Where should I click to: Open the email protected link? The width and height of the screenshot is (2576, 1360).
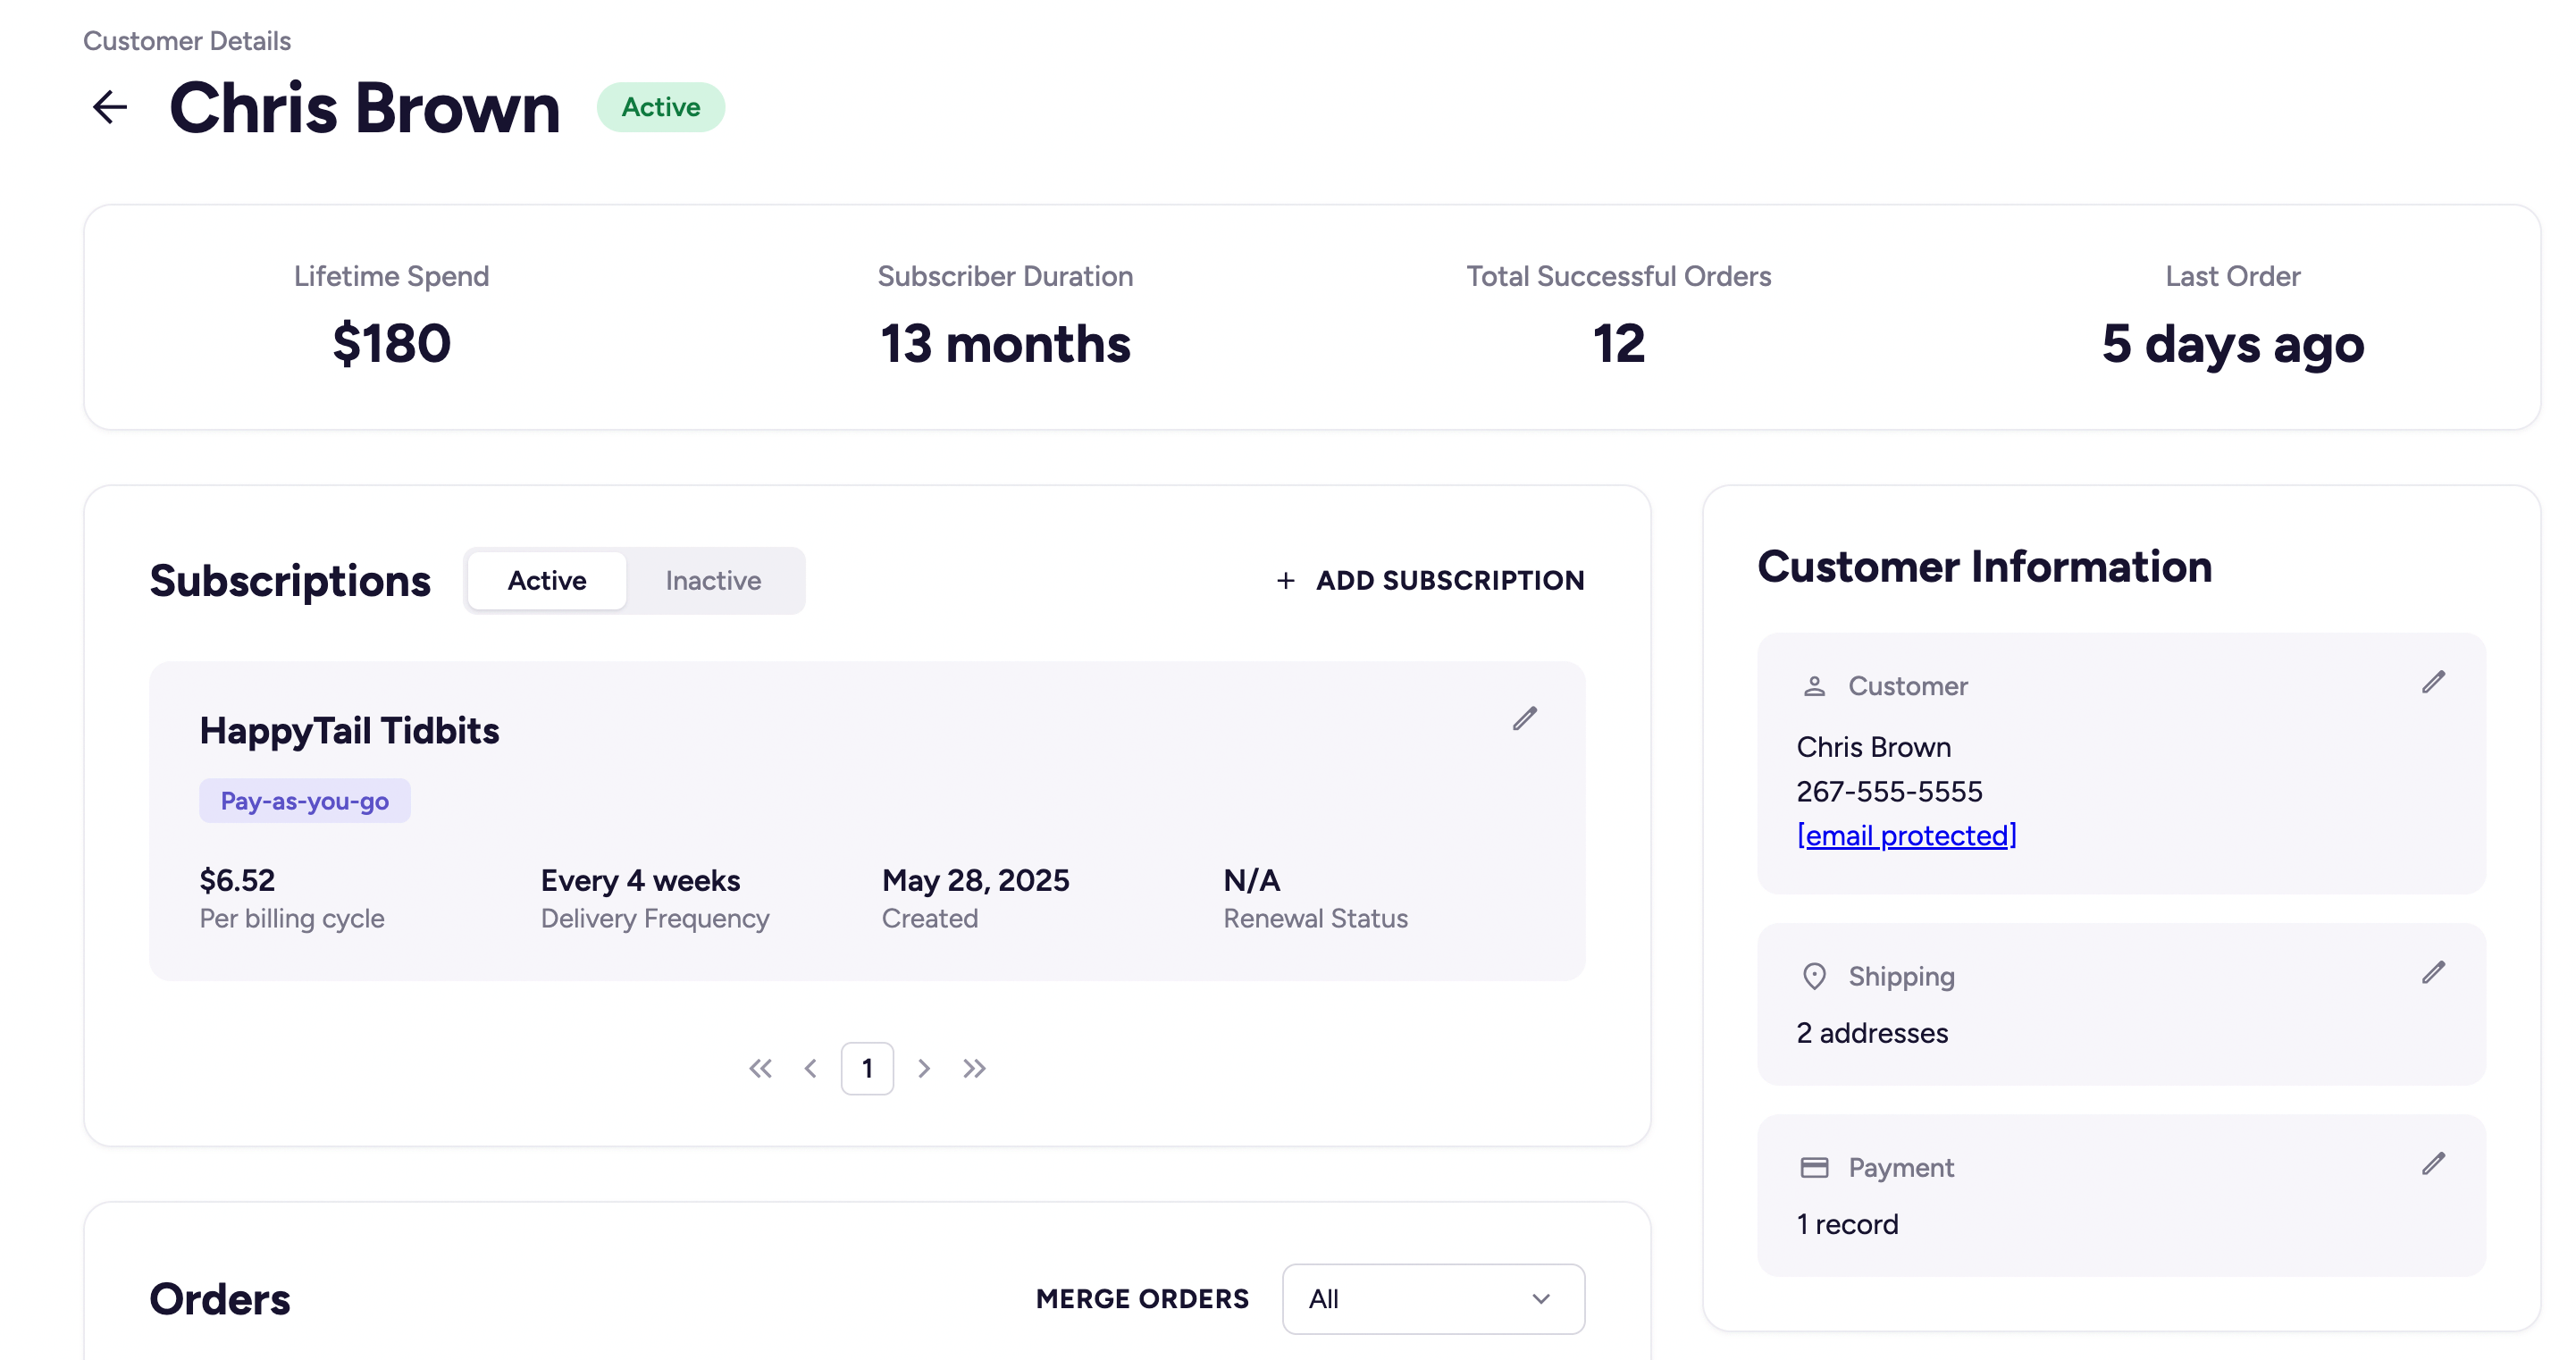coord(1906,835)
